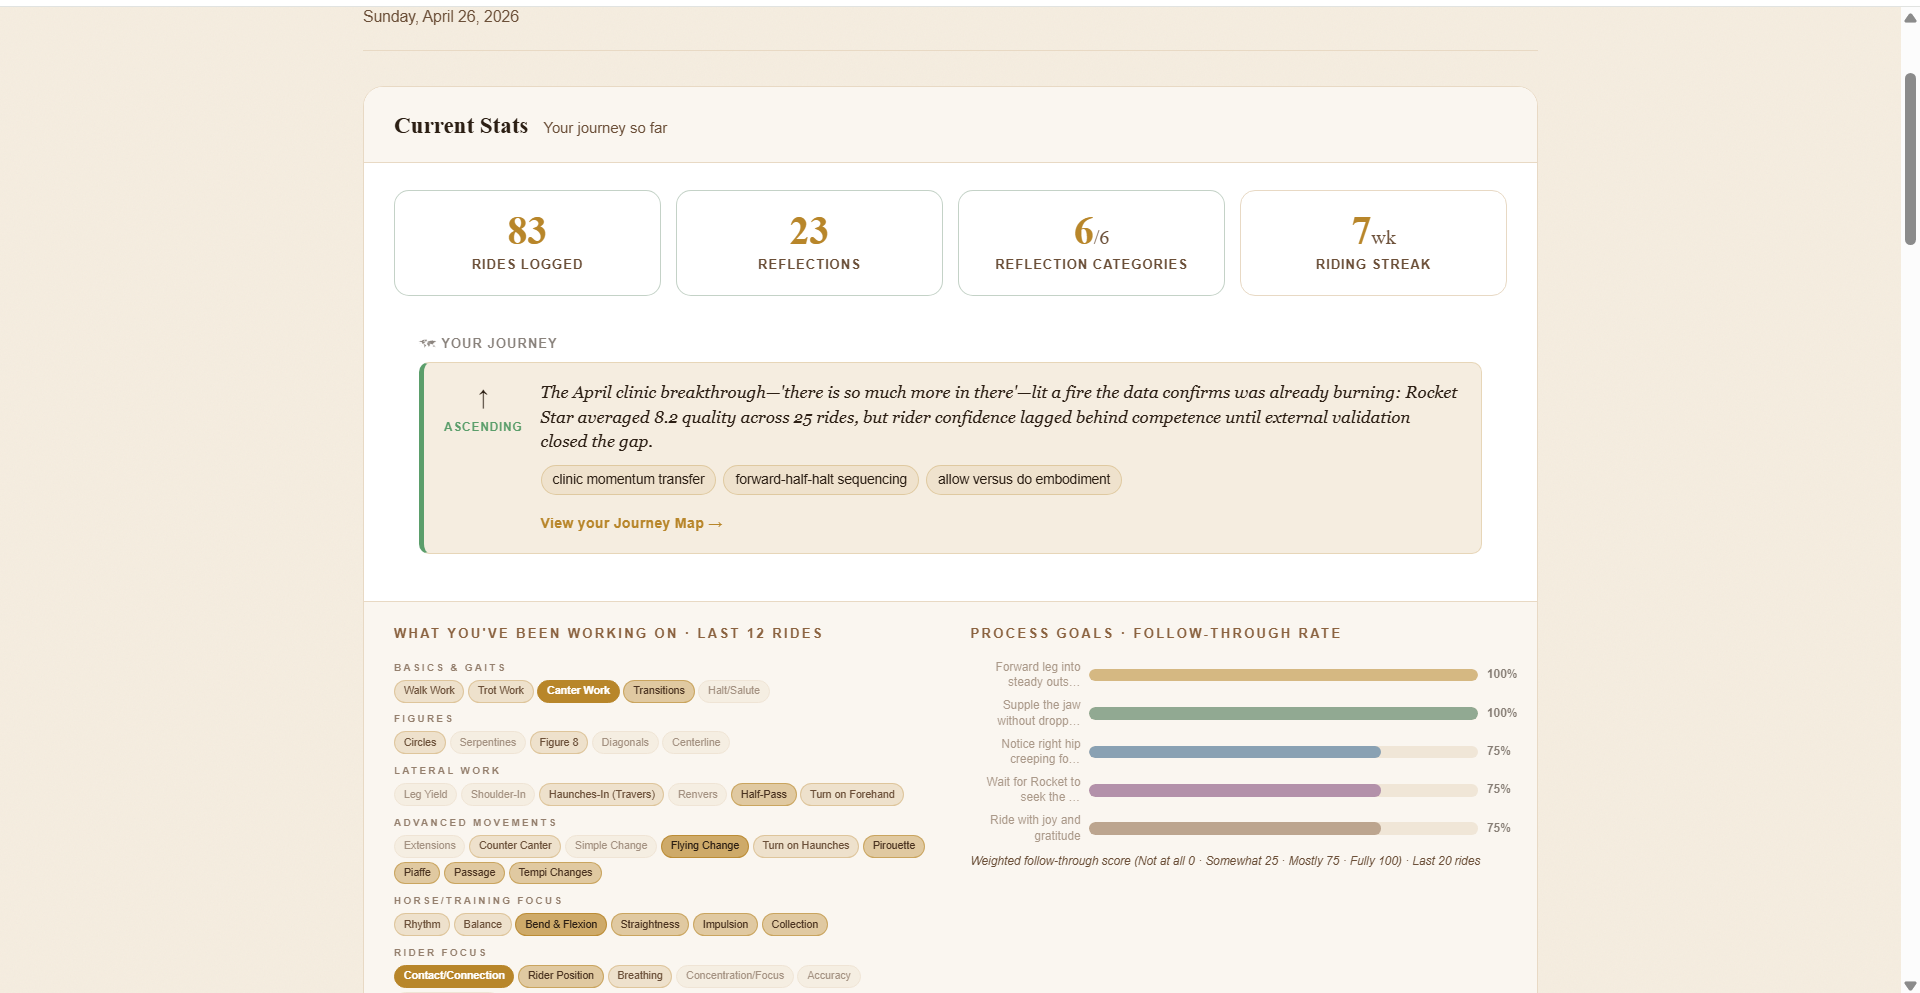Click the Forward leg into steady progress bar
The width and height of the screenshot is (1920, 993).
click(x=1283, y=675)
